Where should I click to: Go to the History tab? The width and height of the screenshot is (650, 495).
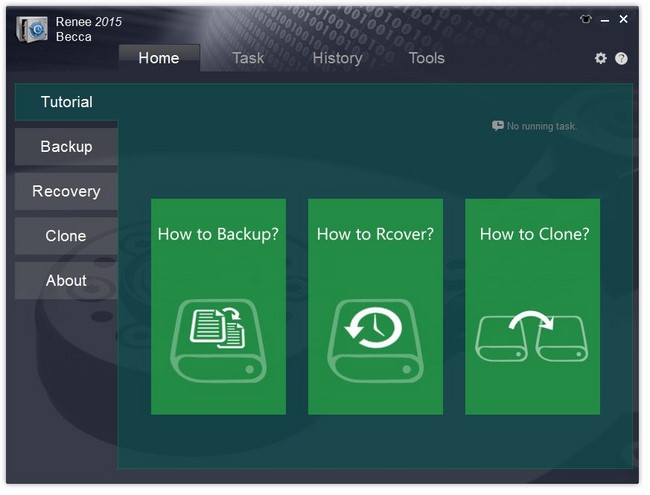pos(337,58)
